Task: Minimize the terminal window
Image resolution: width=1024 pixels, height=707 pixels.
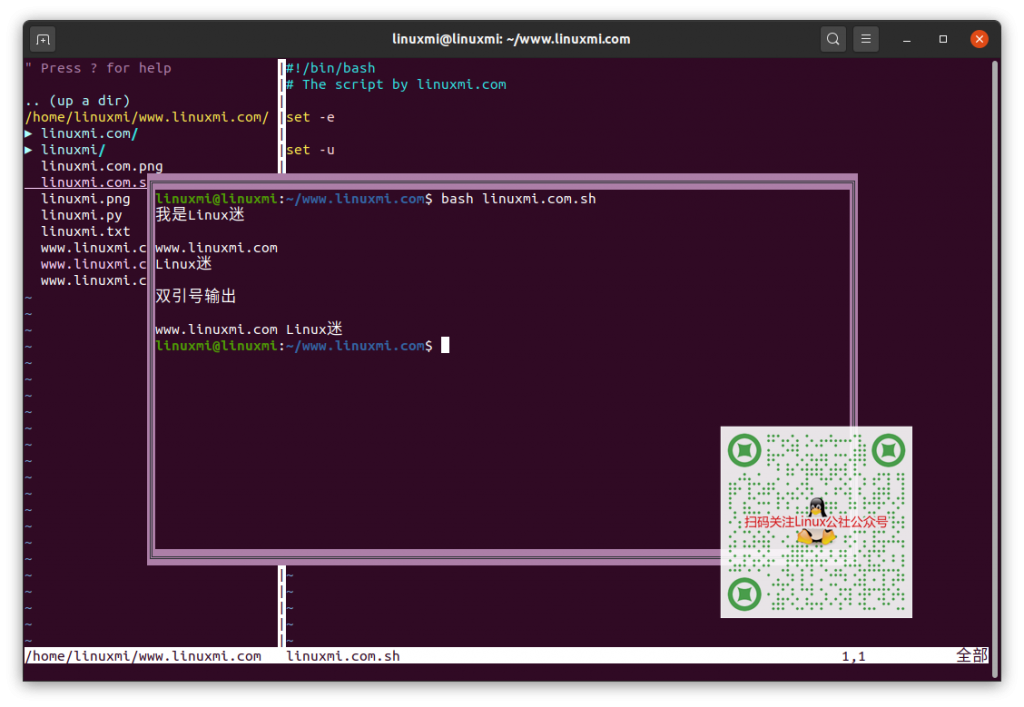Action: pos(906,39)
